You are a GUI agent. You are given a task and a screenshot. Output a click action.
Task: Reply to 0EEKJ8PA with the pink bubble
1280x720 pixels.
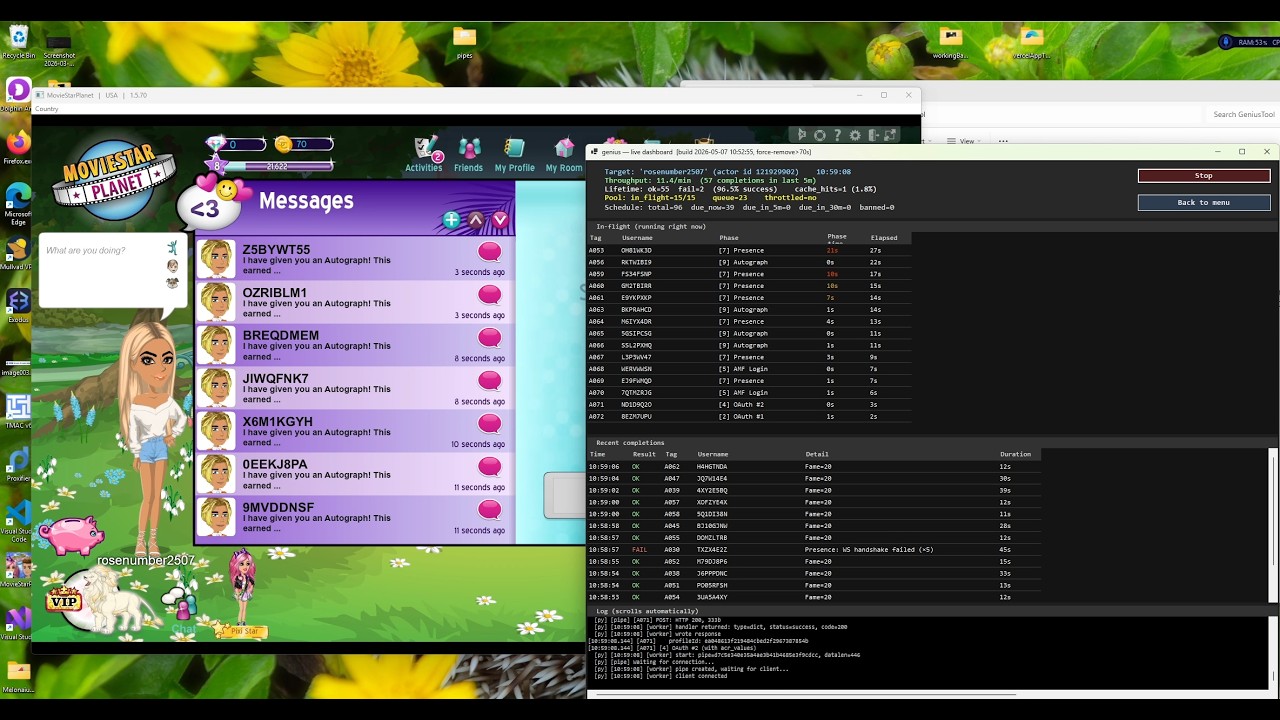tap(489, 466)
